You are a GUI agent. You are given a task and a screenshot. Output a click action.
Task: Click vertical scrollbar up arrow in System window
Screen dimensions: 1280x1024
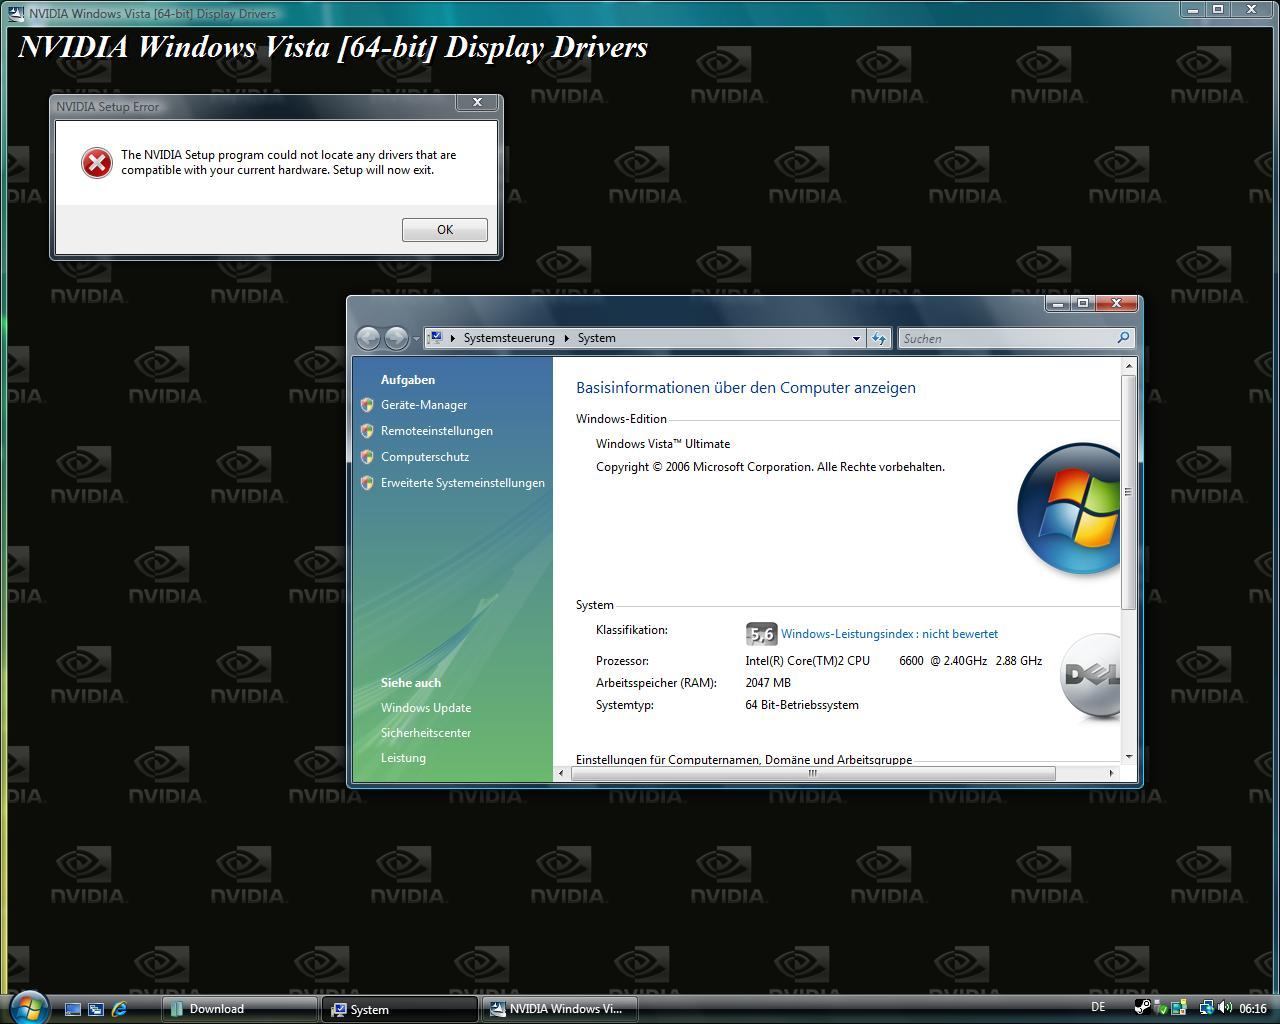point(1129,366)
